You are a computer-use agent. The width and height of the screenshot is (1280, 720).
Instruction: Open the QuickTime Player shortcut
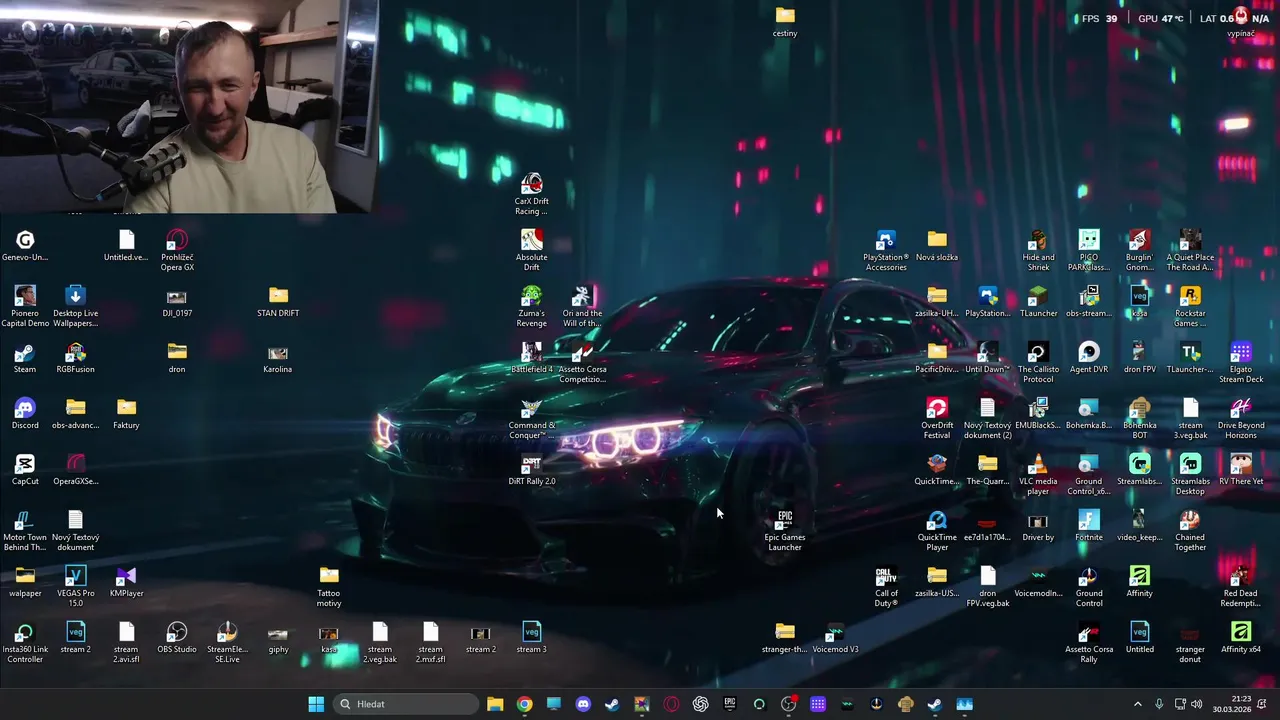point(937,531)
